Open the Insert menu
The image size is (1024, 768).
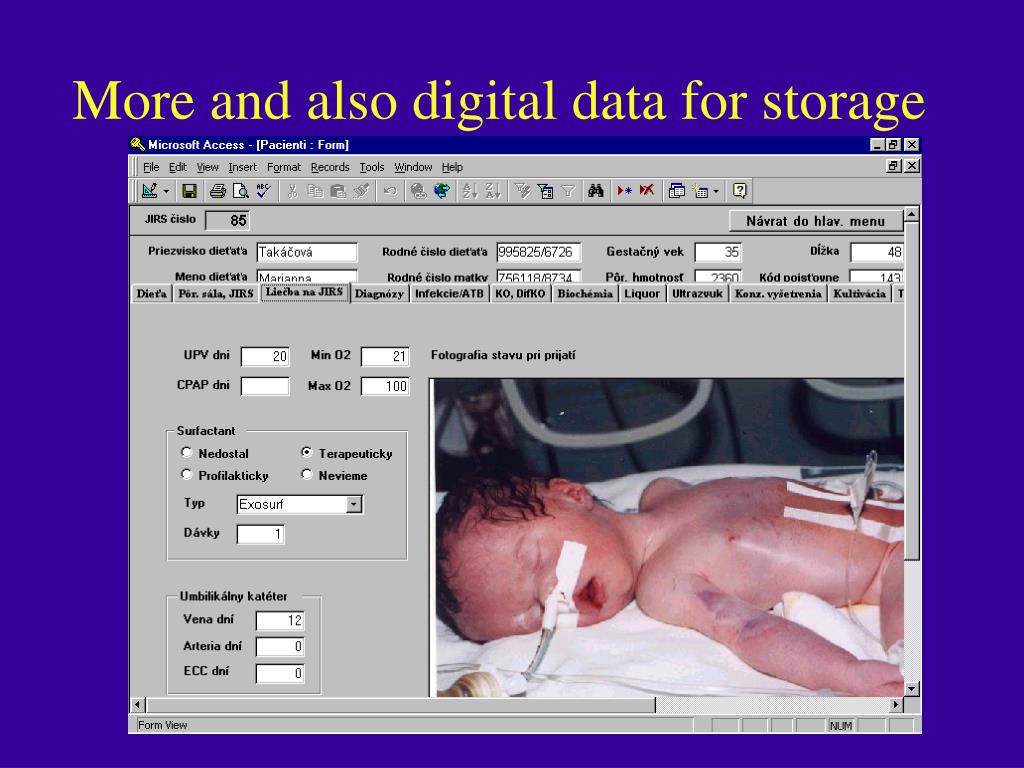coord(242,167)
